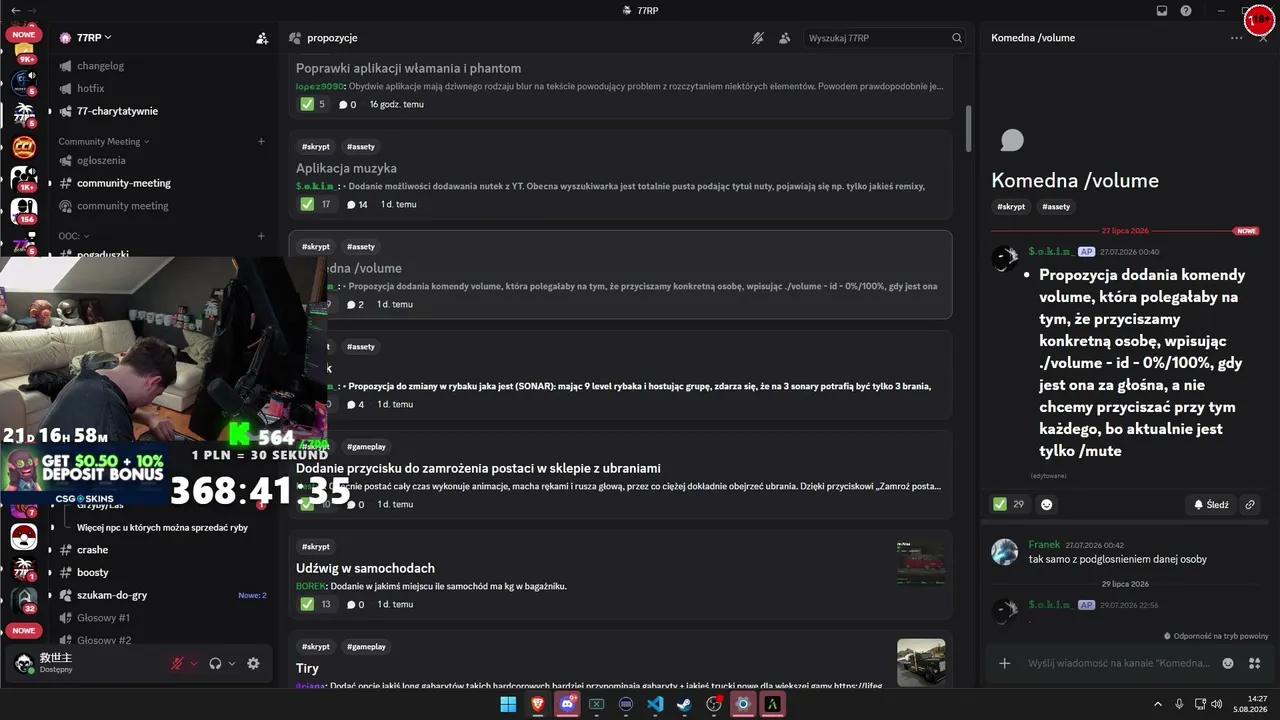Collapse the OOC category
1280x720 pixels.
pyautogui.click(x=73, y=237)
